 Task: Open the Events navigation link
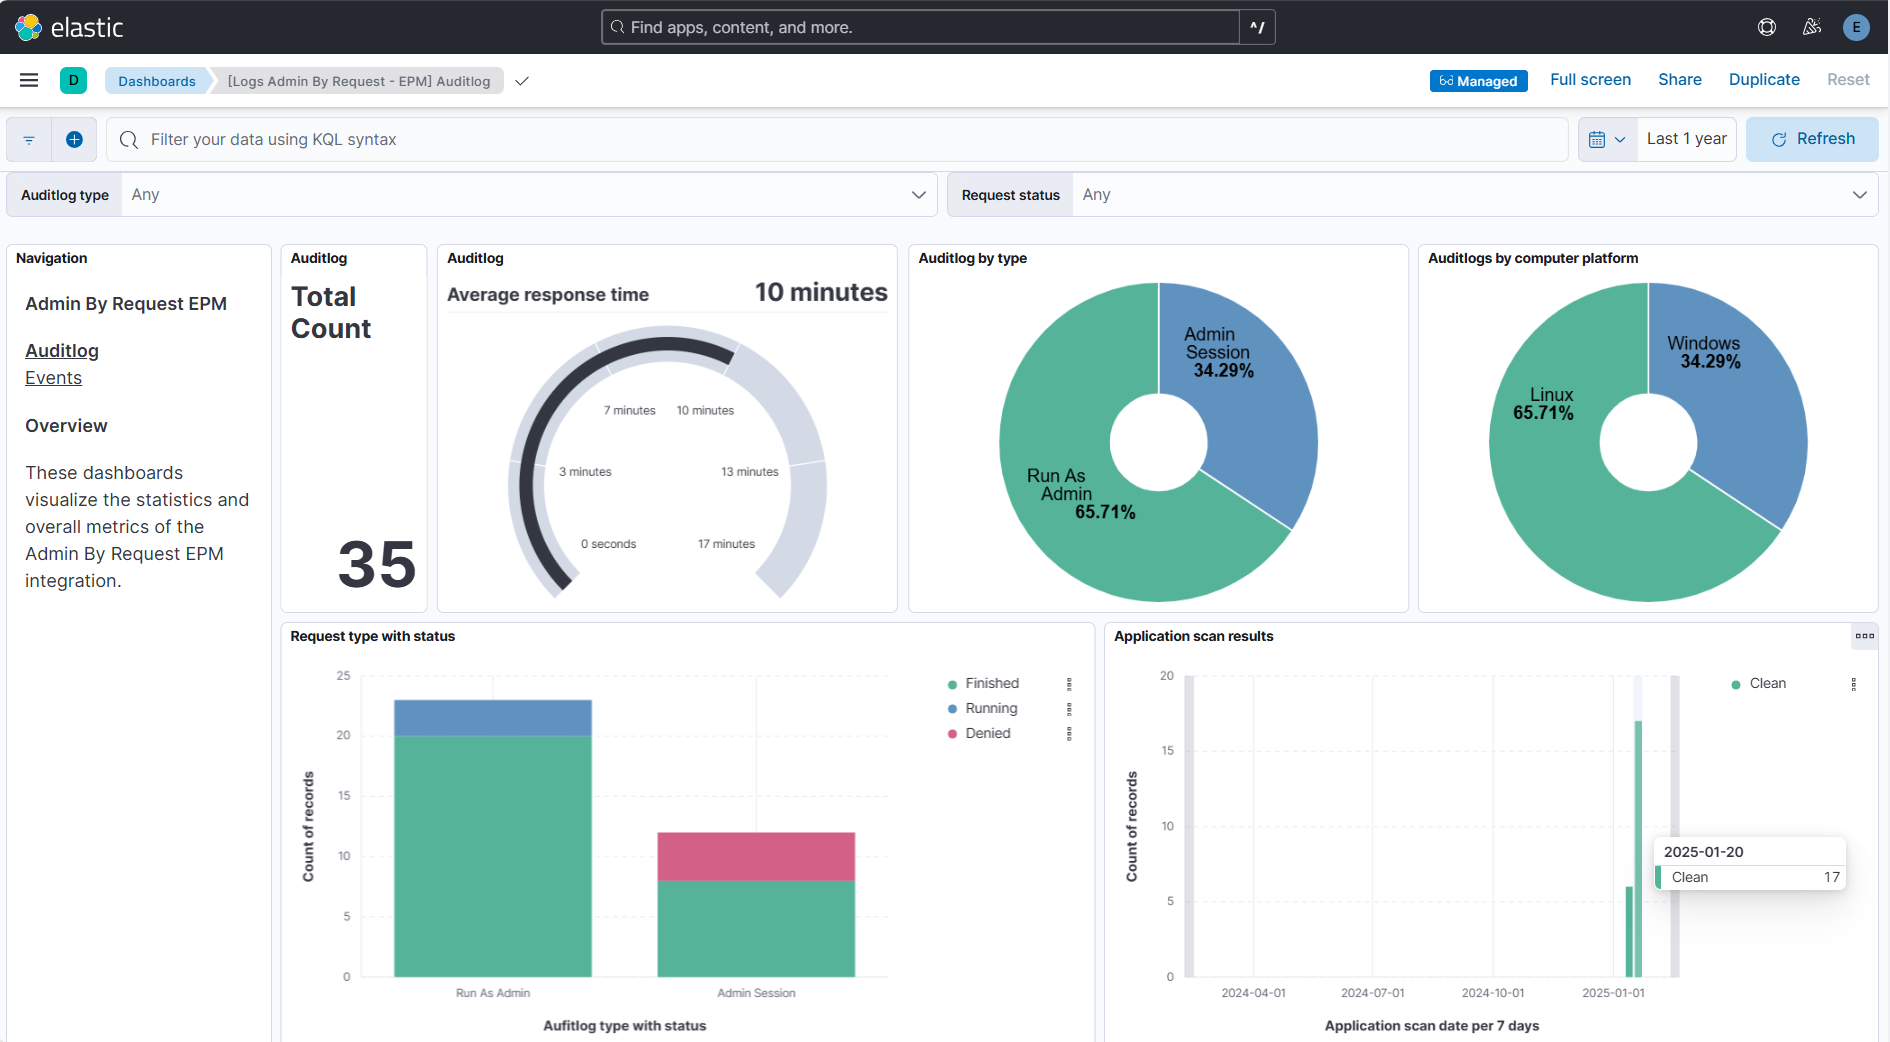pos(53,377)
